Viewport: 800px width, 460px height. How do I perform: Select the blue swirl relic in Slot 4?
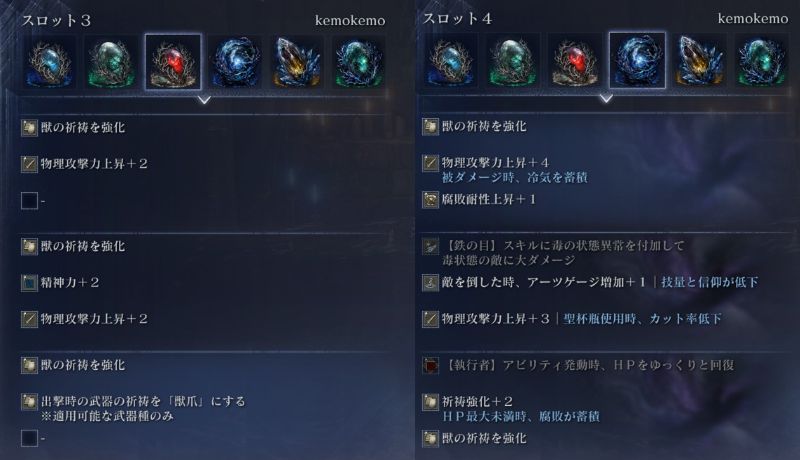637,60
